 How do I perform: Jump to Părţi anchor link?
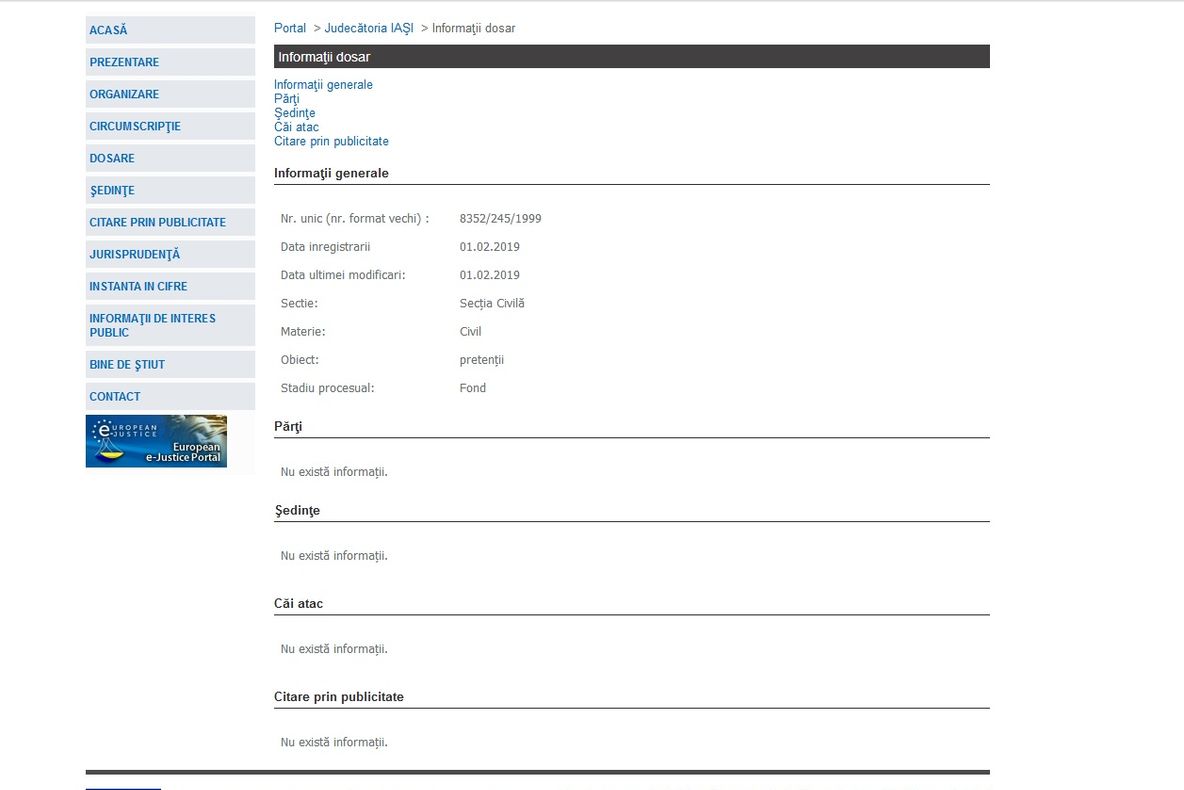pyautogui.click(x=286, y=99)
